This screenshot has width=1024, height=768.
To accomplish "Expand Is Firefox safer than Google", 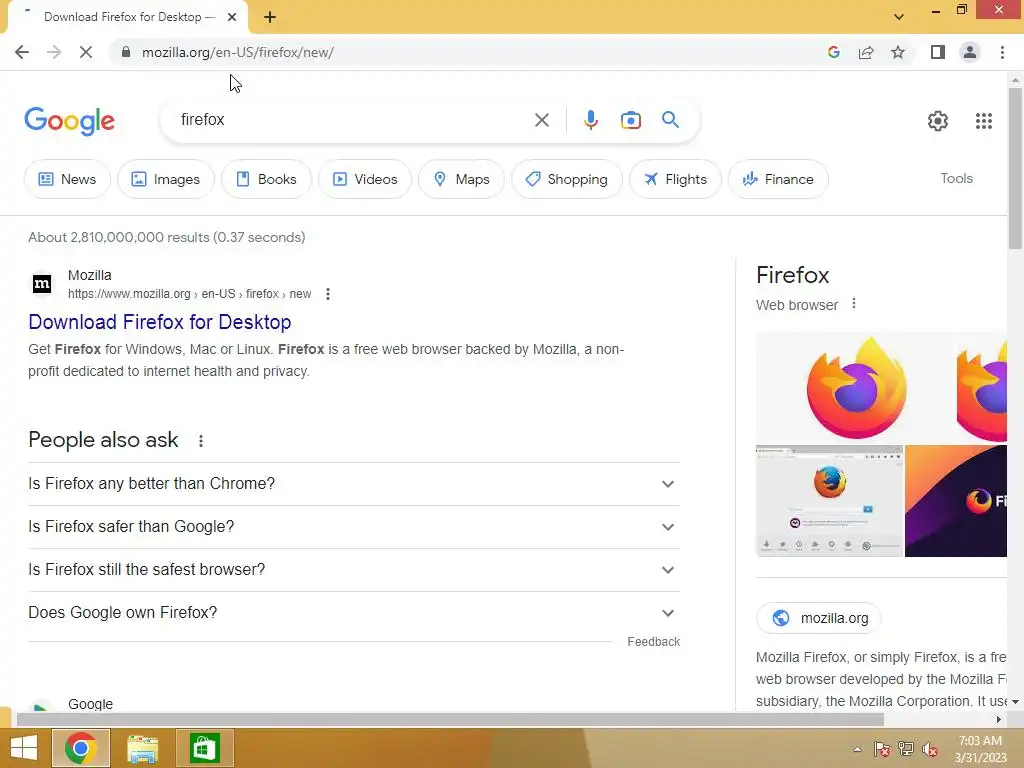I will [354, 527].
